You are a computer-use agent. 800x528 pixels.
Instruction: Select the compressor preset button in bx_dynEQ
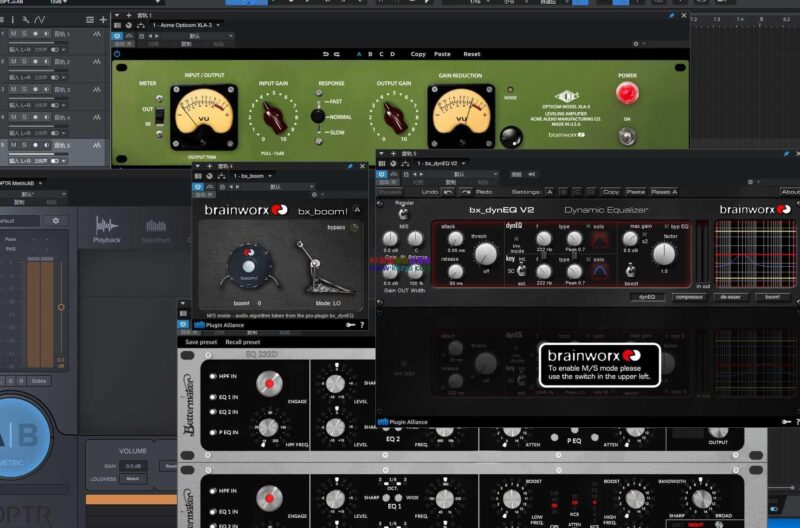(689, 297)
